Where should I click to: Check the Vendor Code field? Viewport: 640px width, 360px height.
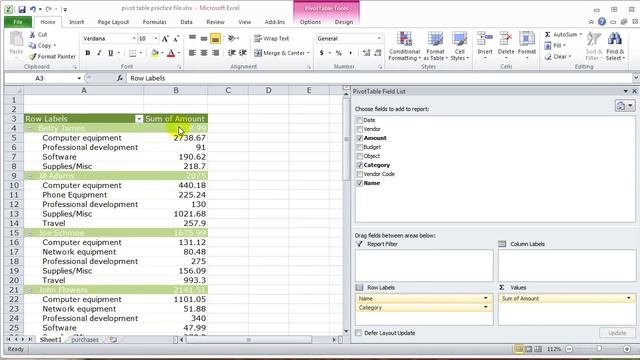[x=360, y=174]
